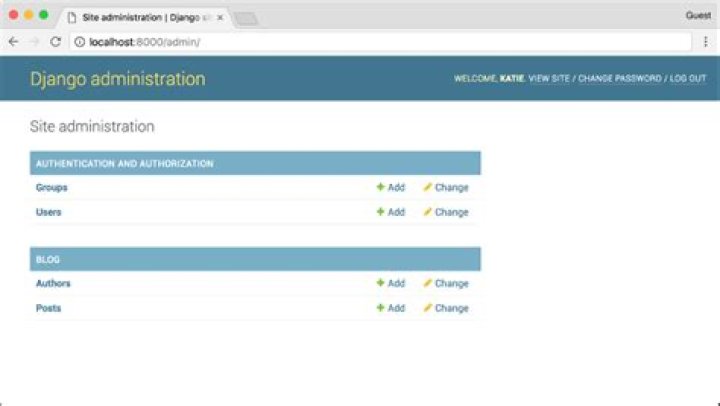The image size is (720, 406).
Task: Reload the page with the refresh icon
Action: point(56,42)
